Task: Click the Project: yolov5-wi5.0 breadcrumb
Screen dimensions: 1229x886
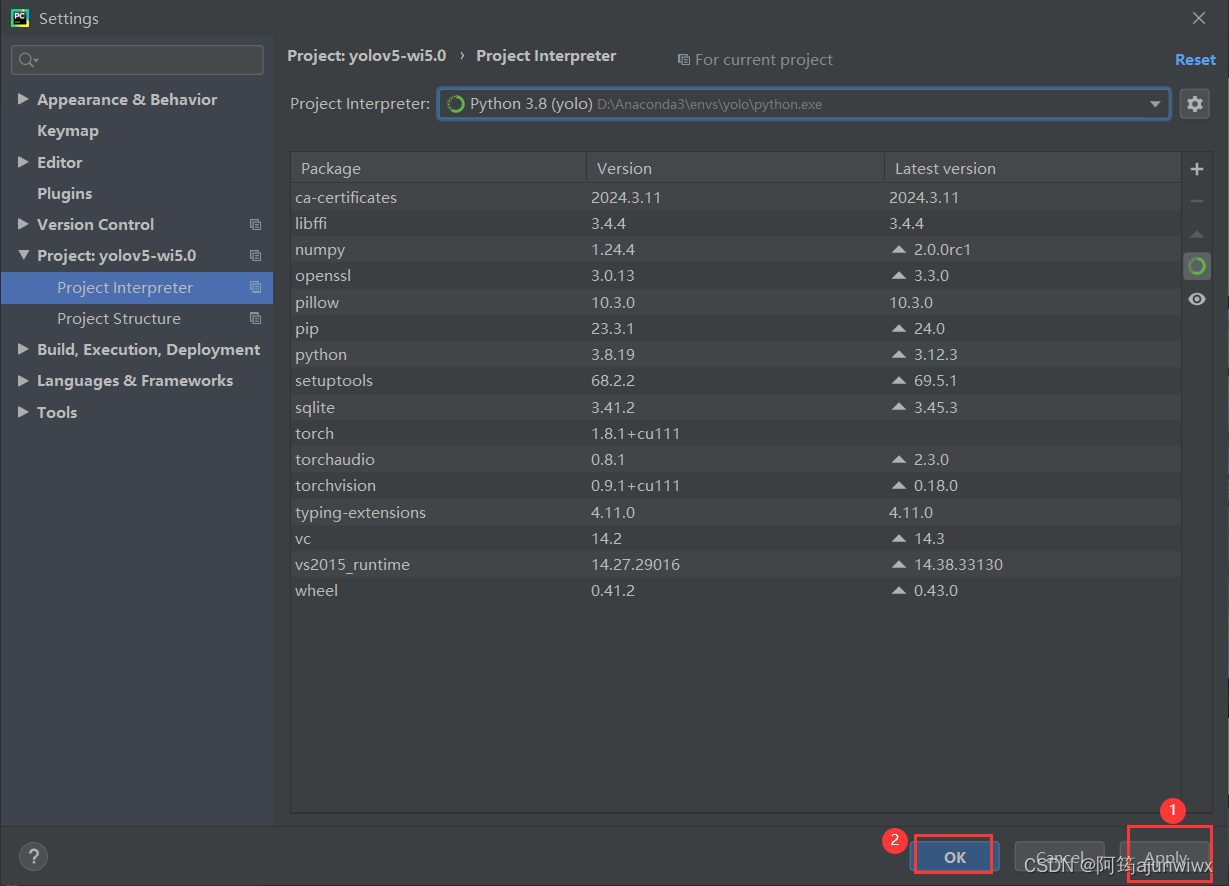Action: click(367, 56)
